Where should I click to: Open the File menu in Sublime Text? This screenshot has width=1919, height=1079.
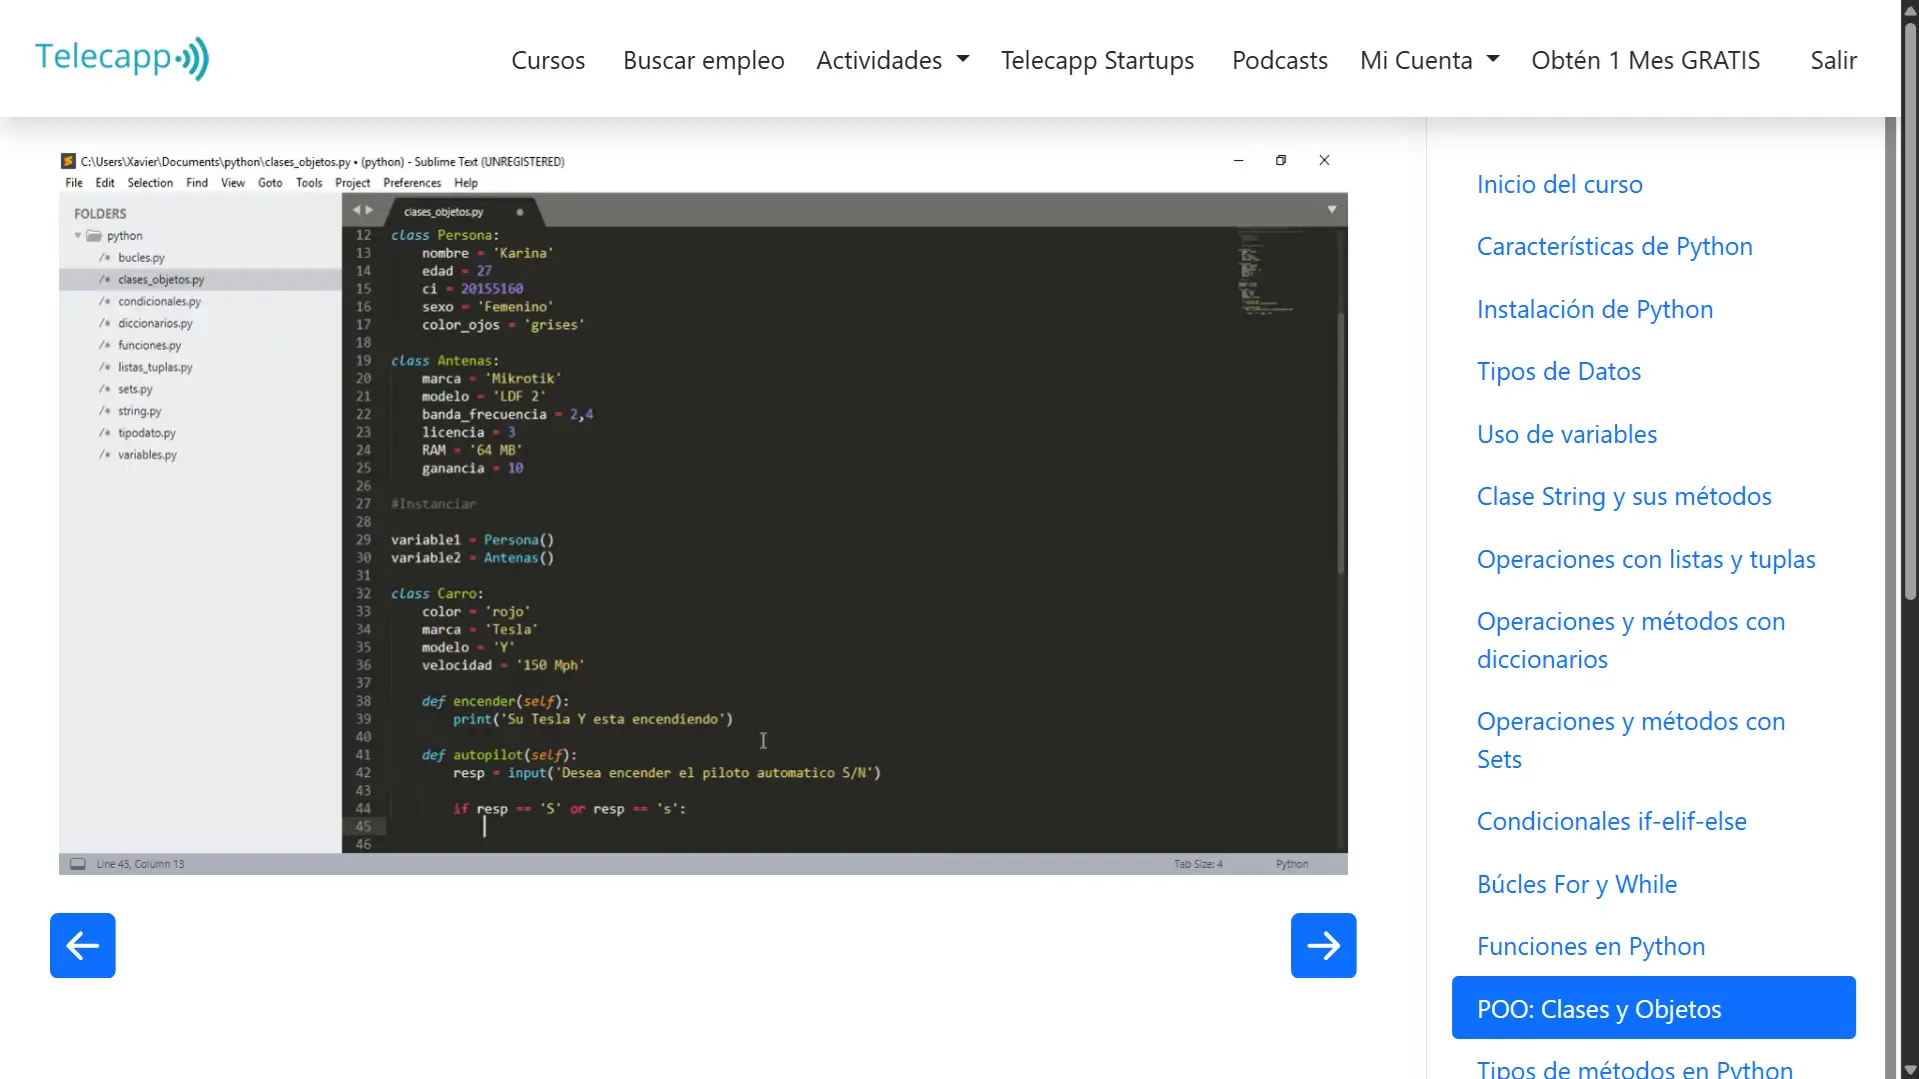point(73,182)
